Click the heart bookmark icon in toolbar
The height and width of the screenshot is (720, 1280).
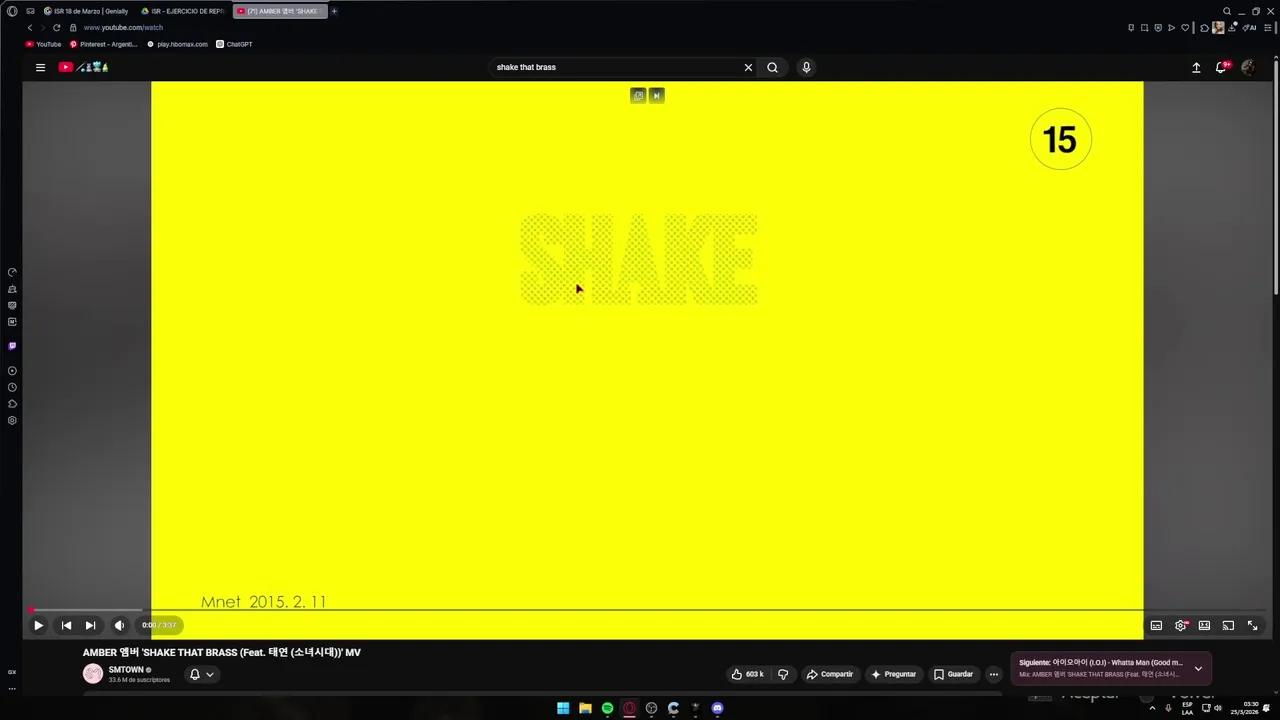[1185, 28]
